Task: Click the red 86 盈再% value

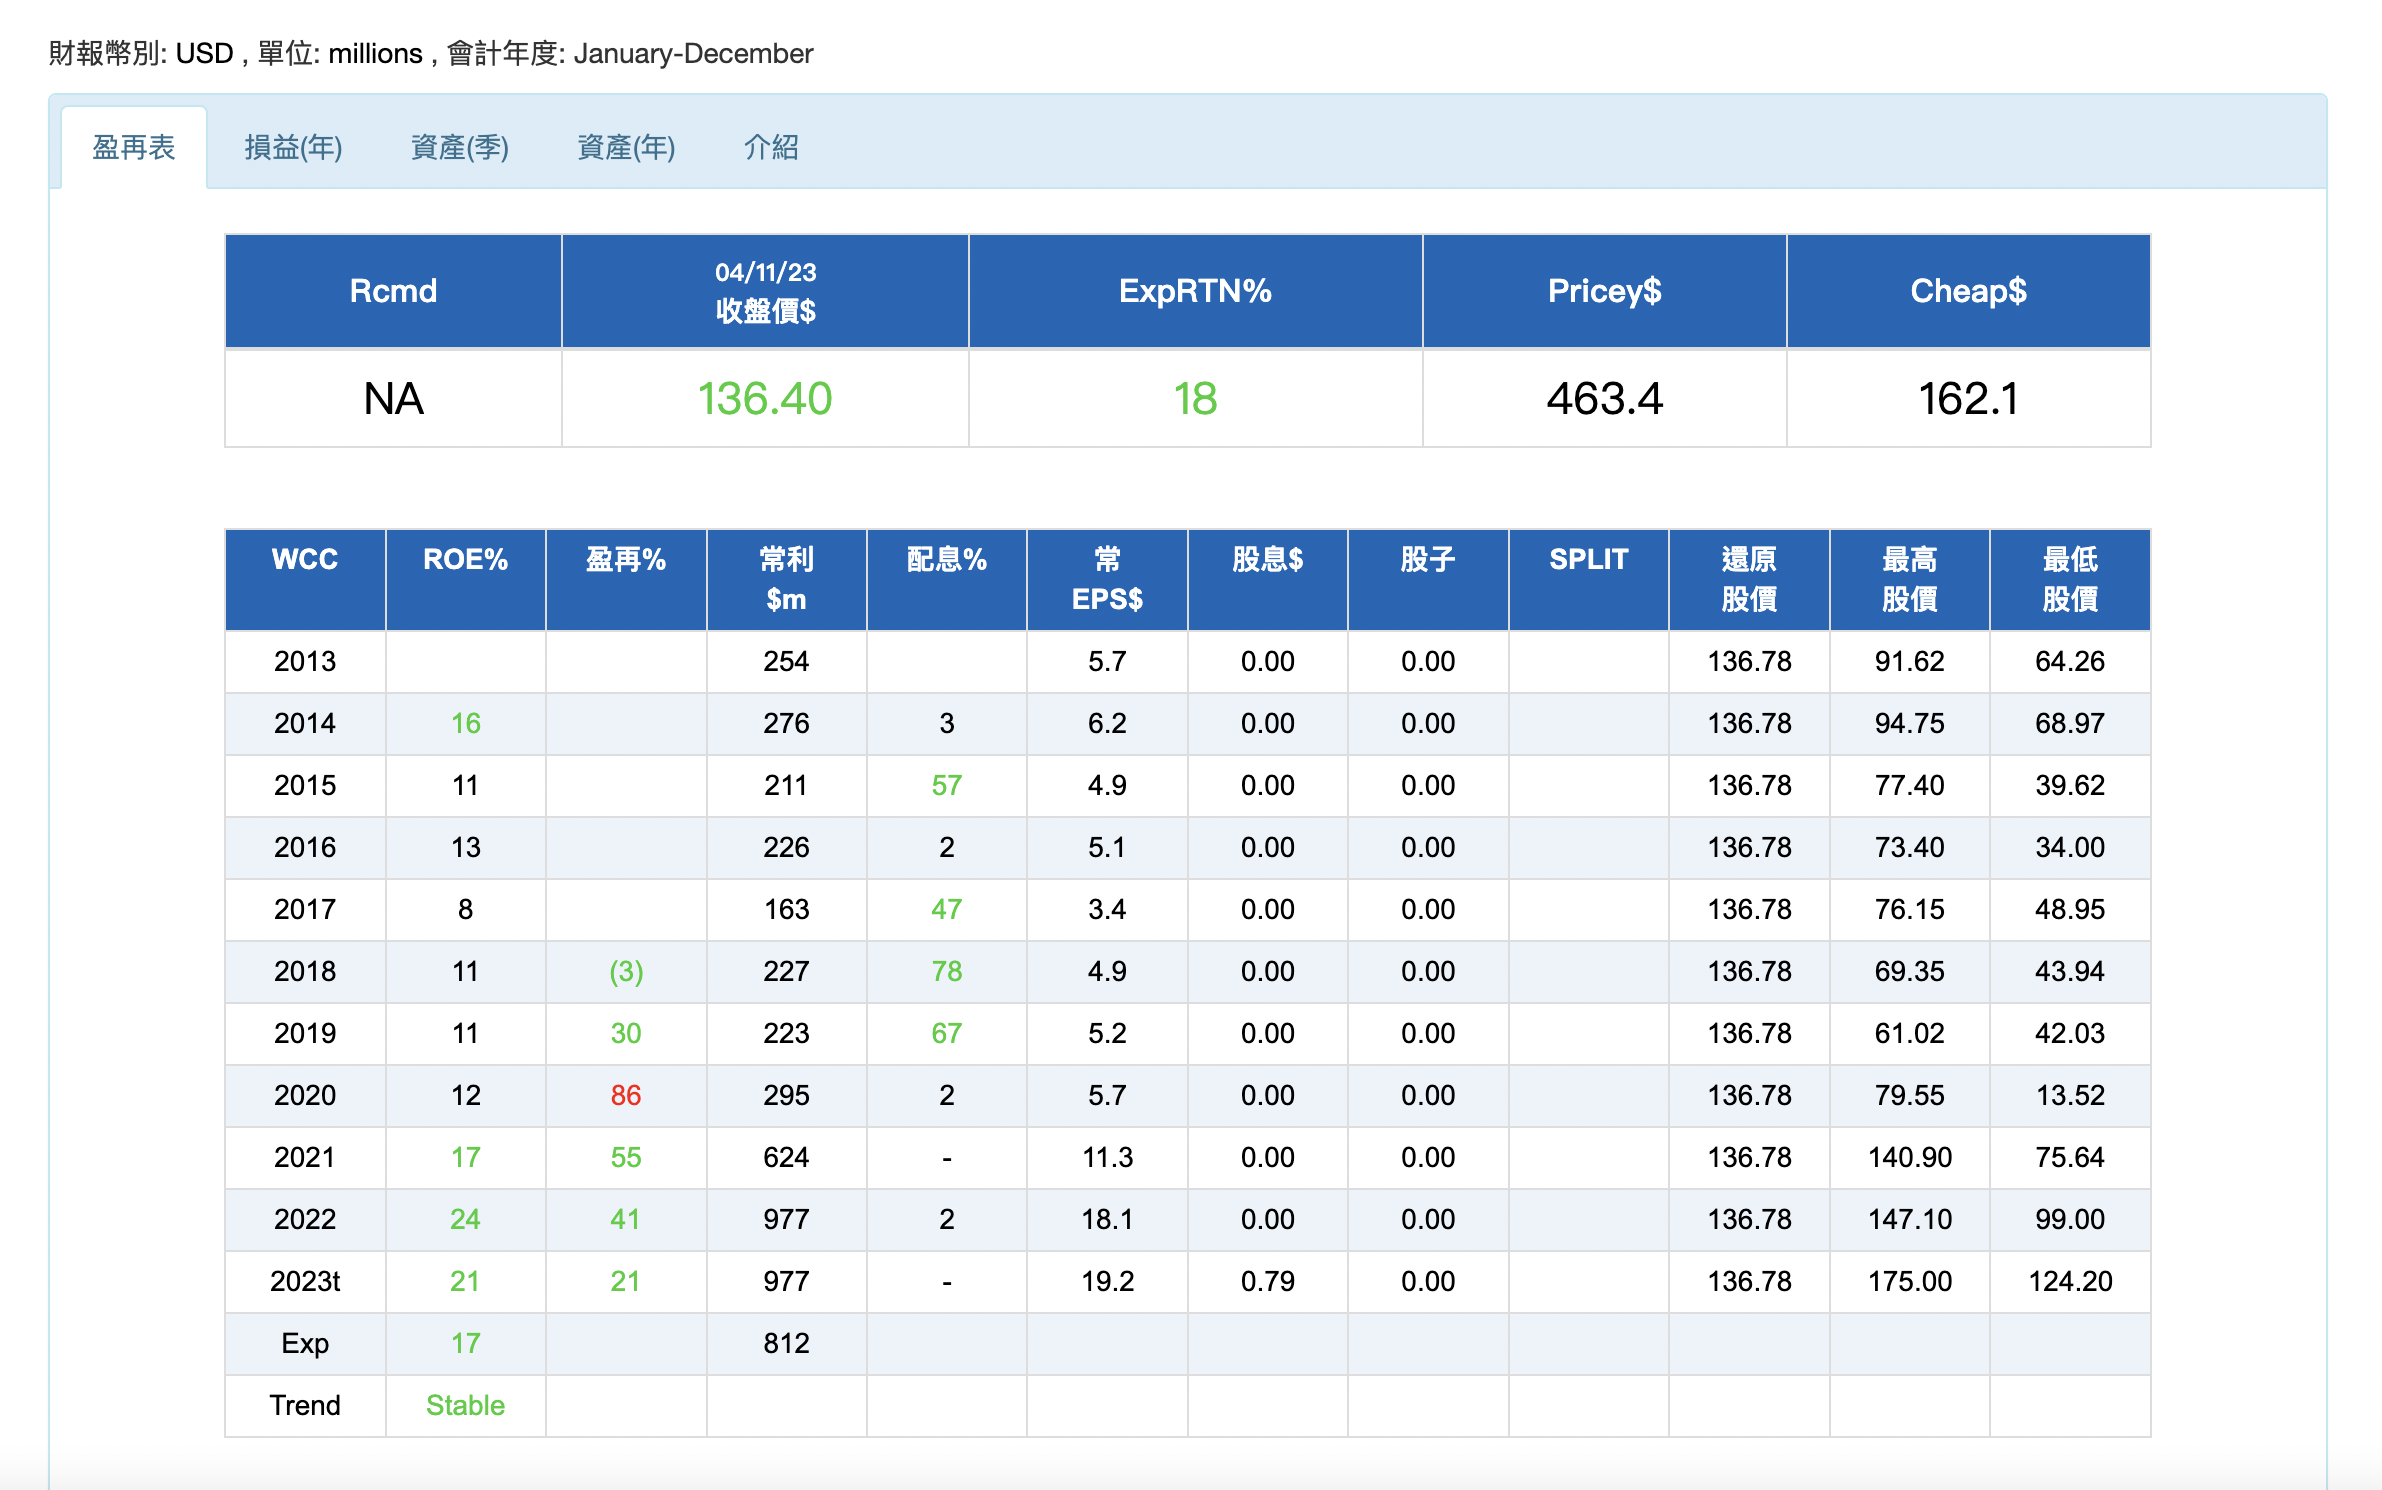Action: [x=626, y=1095]
